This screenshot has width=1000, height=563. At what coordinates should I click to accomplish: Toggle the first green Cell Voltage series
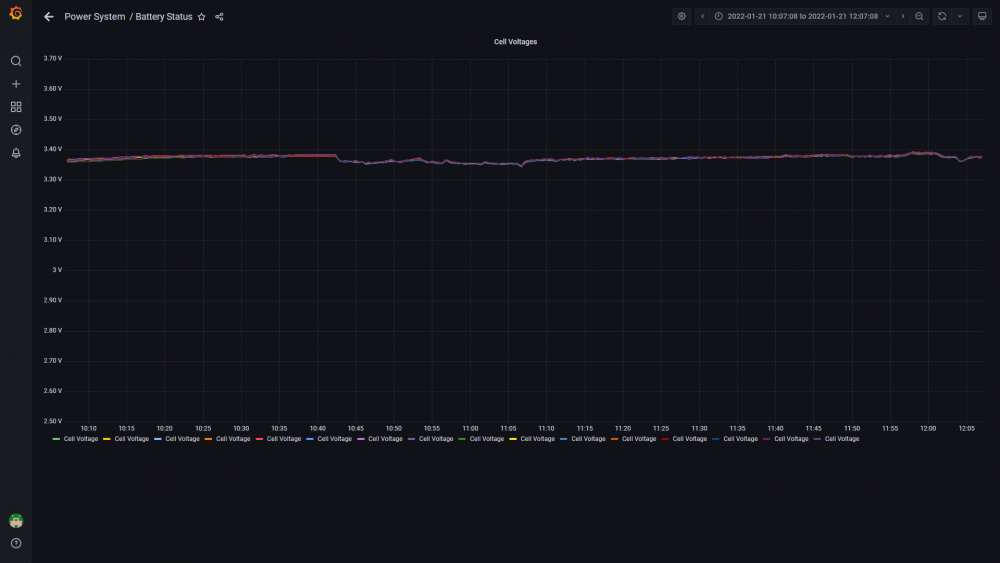pos(75,439)
